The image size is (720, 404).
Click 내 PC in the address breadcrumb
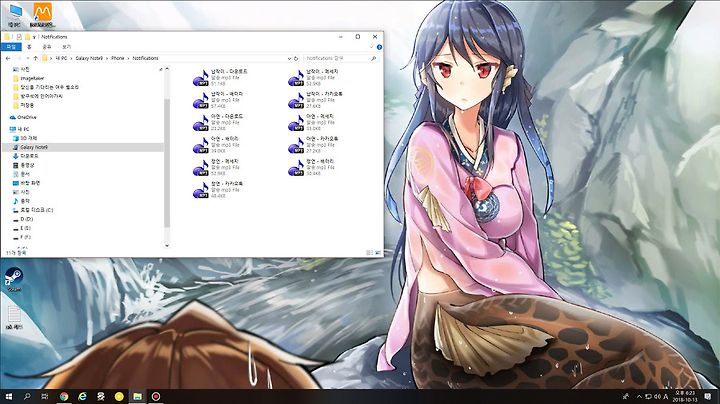(x=61, y=58)
